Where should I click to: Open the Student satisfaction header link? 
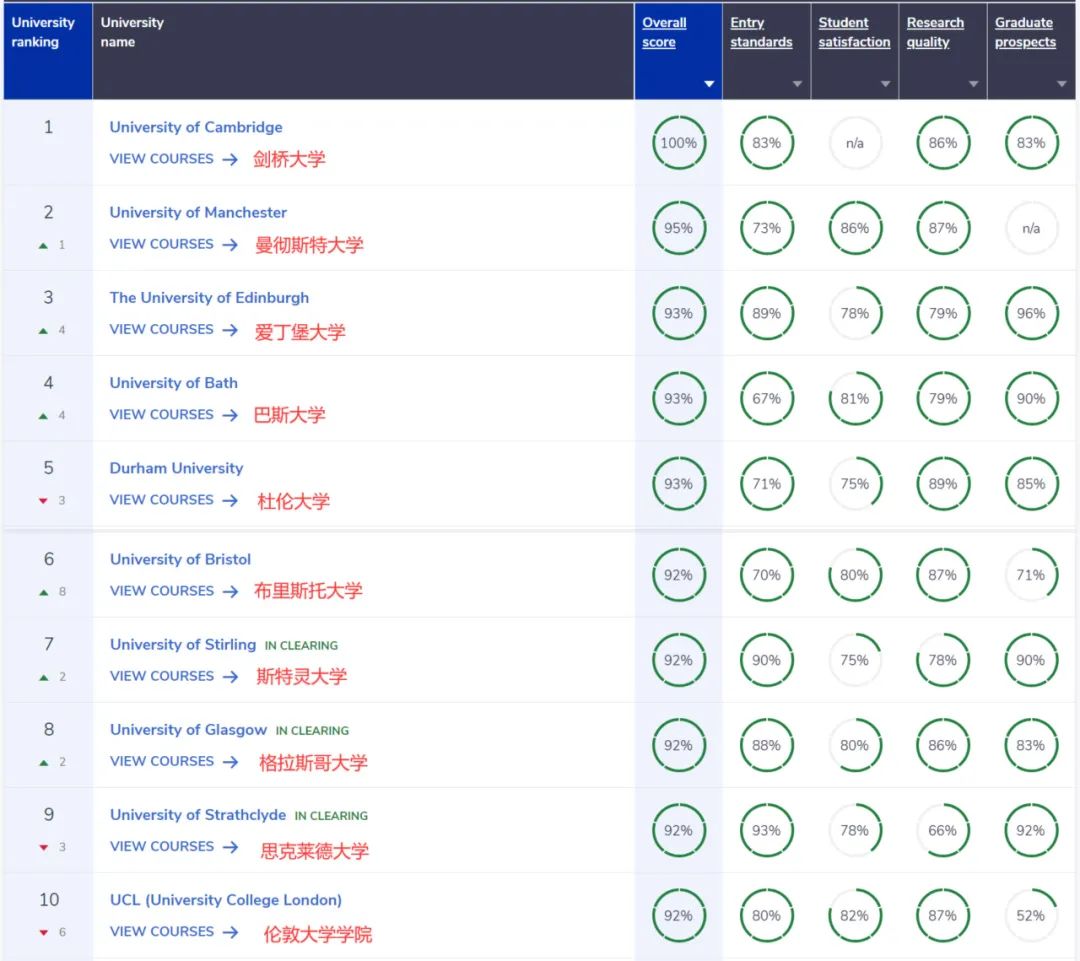pyautogui.click(x=854, y=32)
